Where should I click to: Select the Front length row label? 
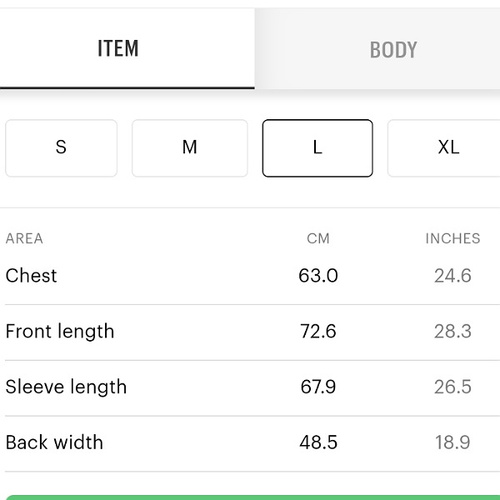(60, 332)
